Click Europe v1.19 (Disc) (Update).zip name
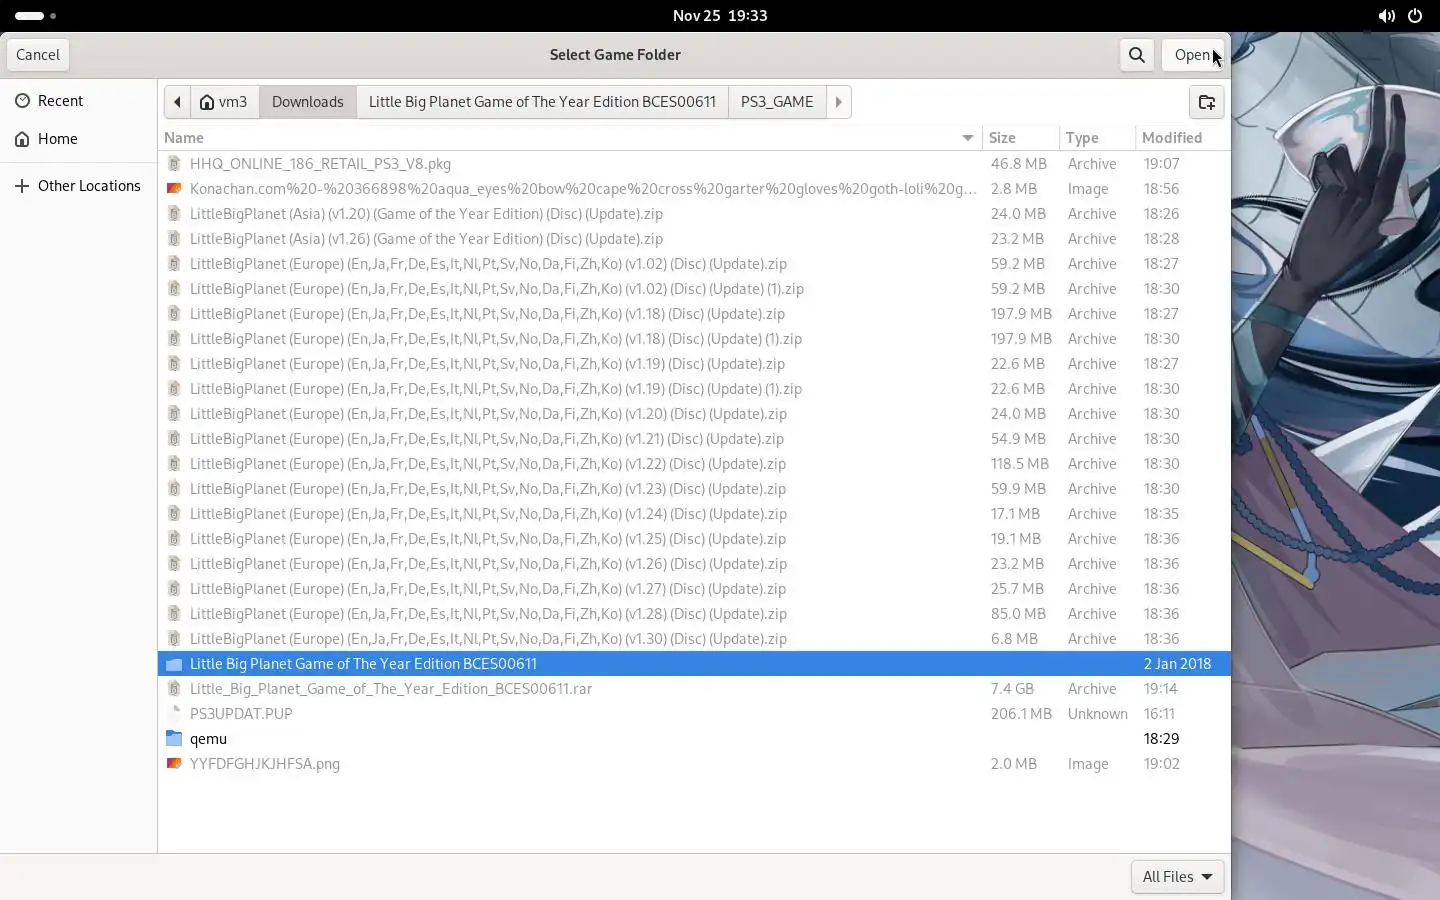1440x900 pixels. [x=487, y=364]
